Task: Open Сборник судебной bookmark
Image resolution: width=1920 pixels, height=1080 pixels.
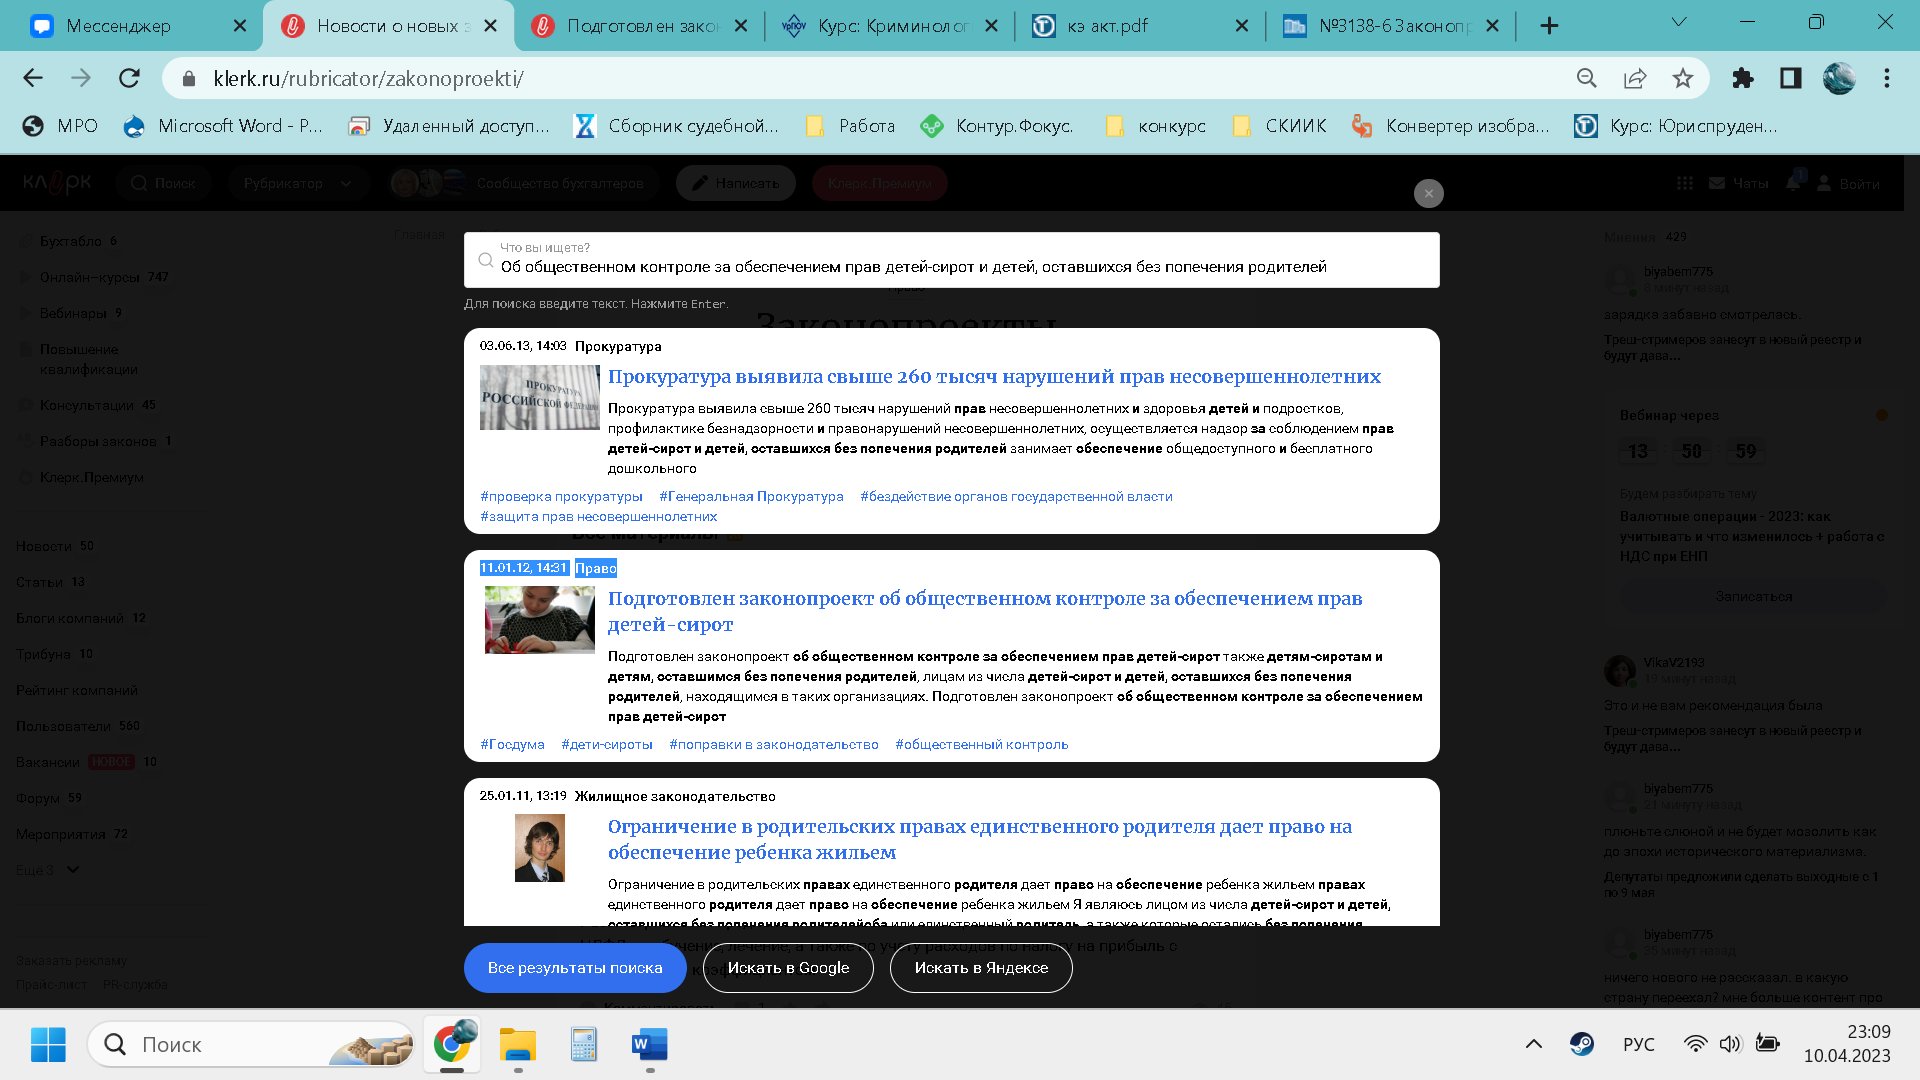Action: pos(677,126)
